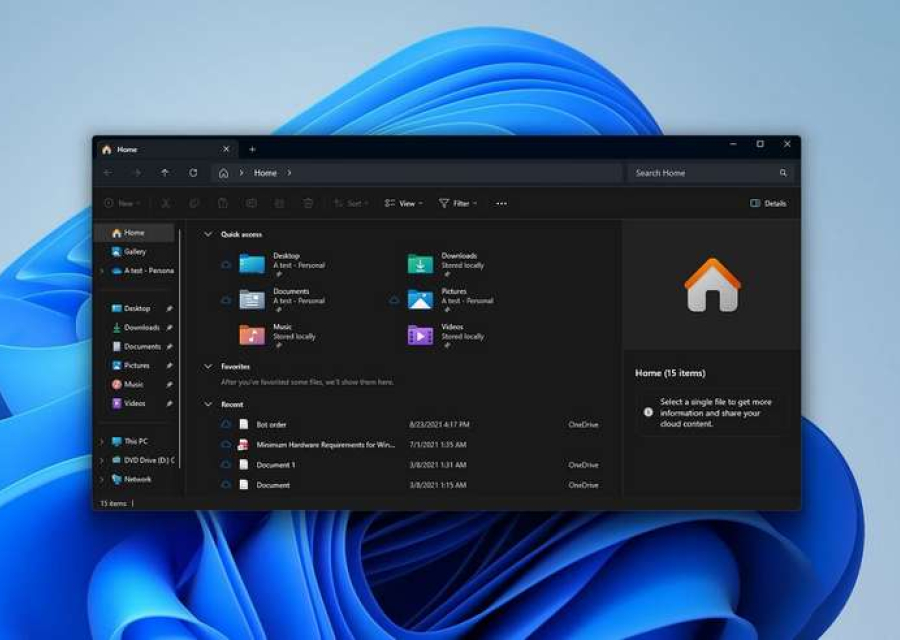The image size is (900, 640).
Task: Unpin the Pictures sidebar entry
Action: (x=168, y=365)
